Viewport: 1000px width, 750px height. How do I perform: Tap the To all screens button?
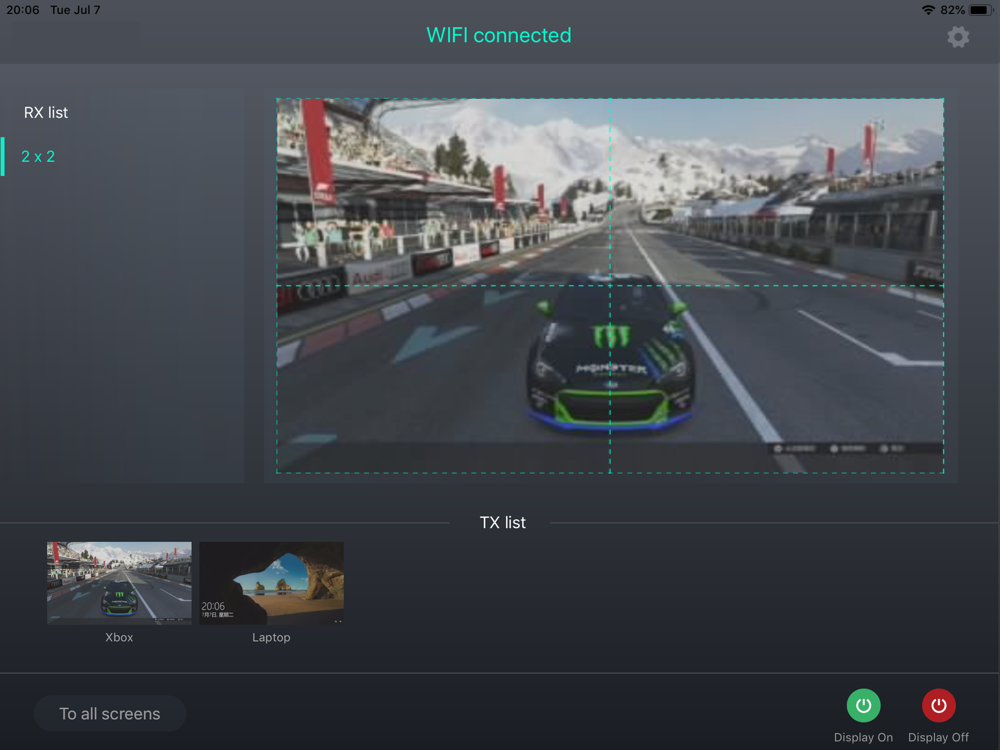pyautogui.click(x=110, y=714)
